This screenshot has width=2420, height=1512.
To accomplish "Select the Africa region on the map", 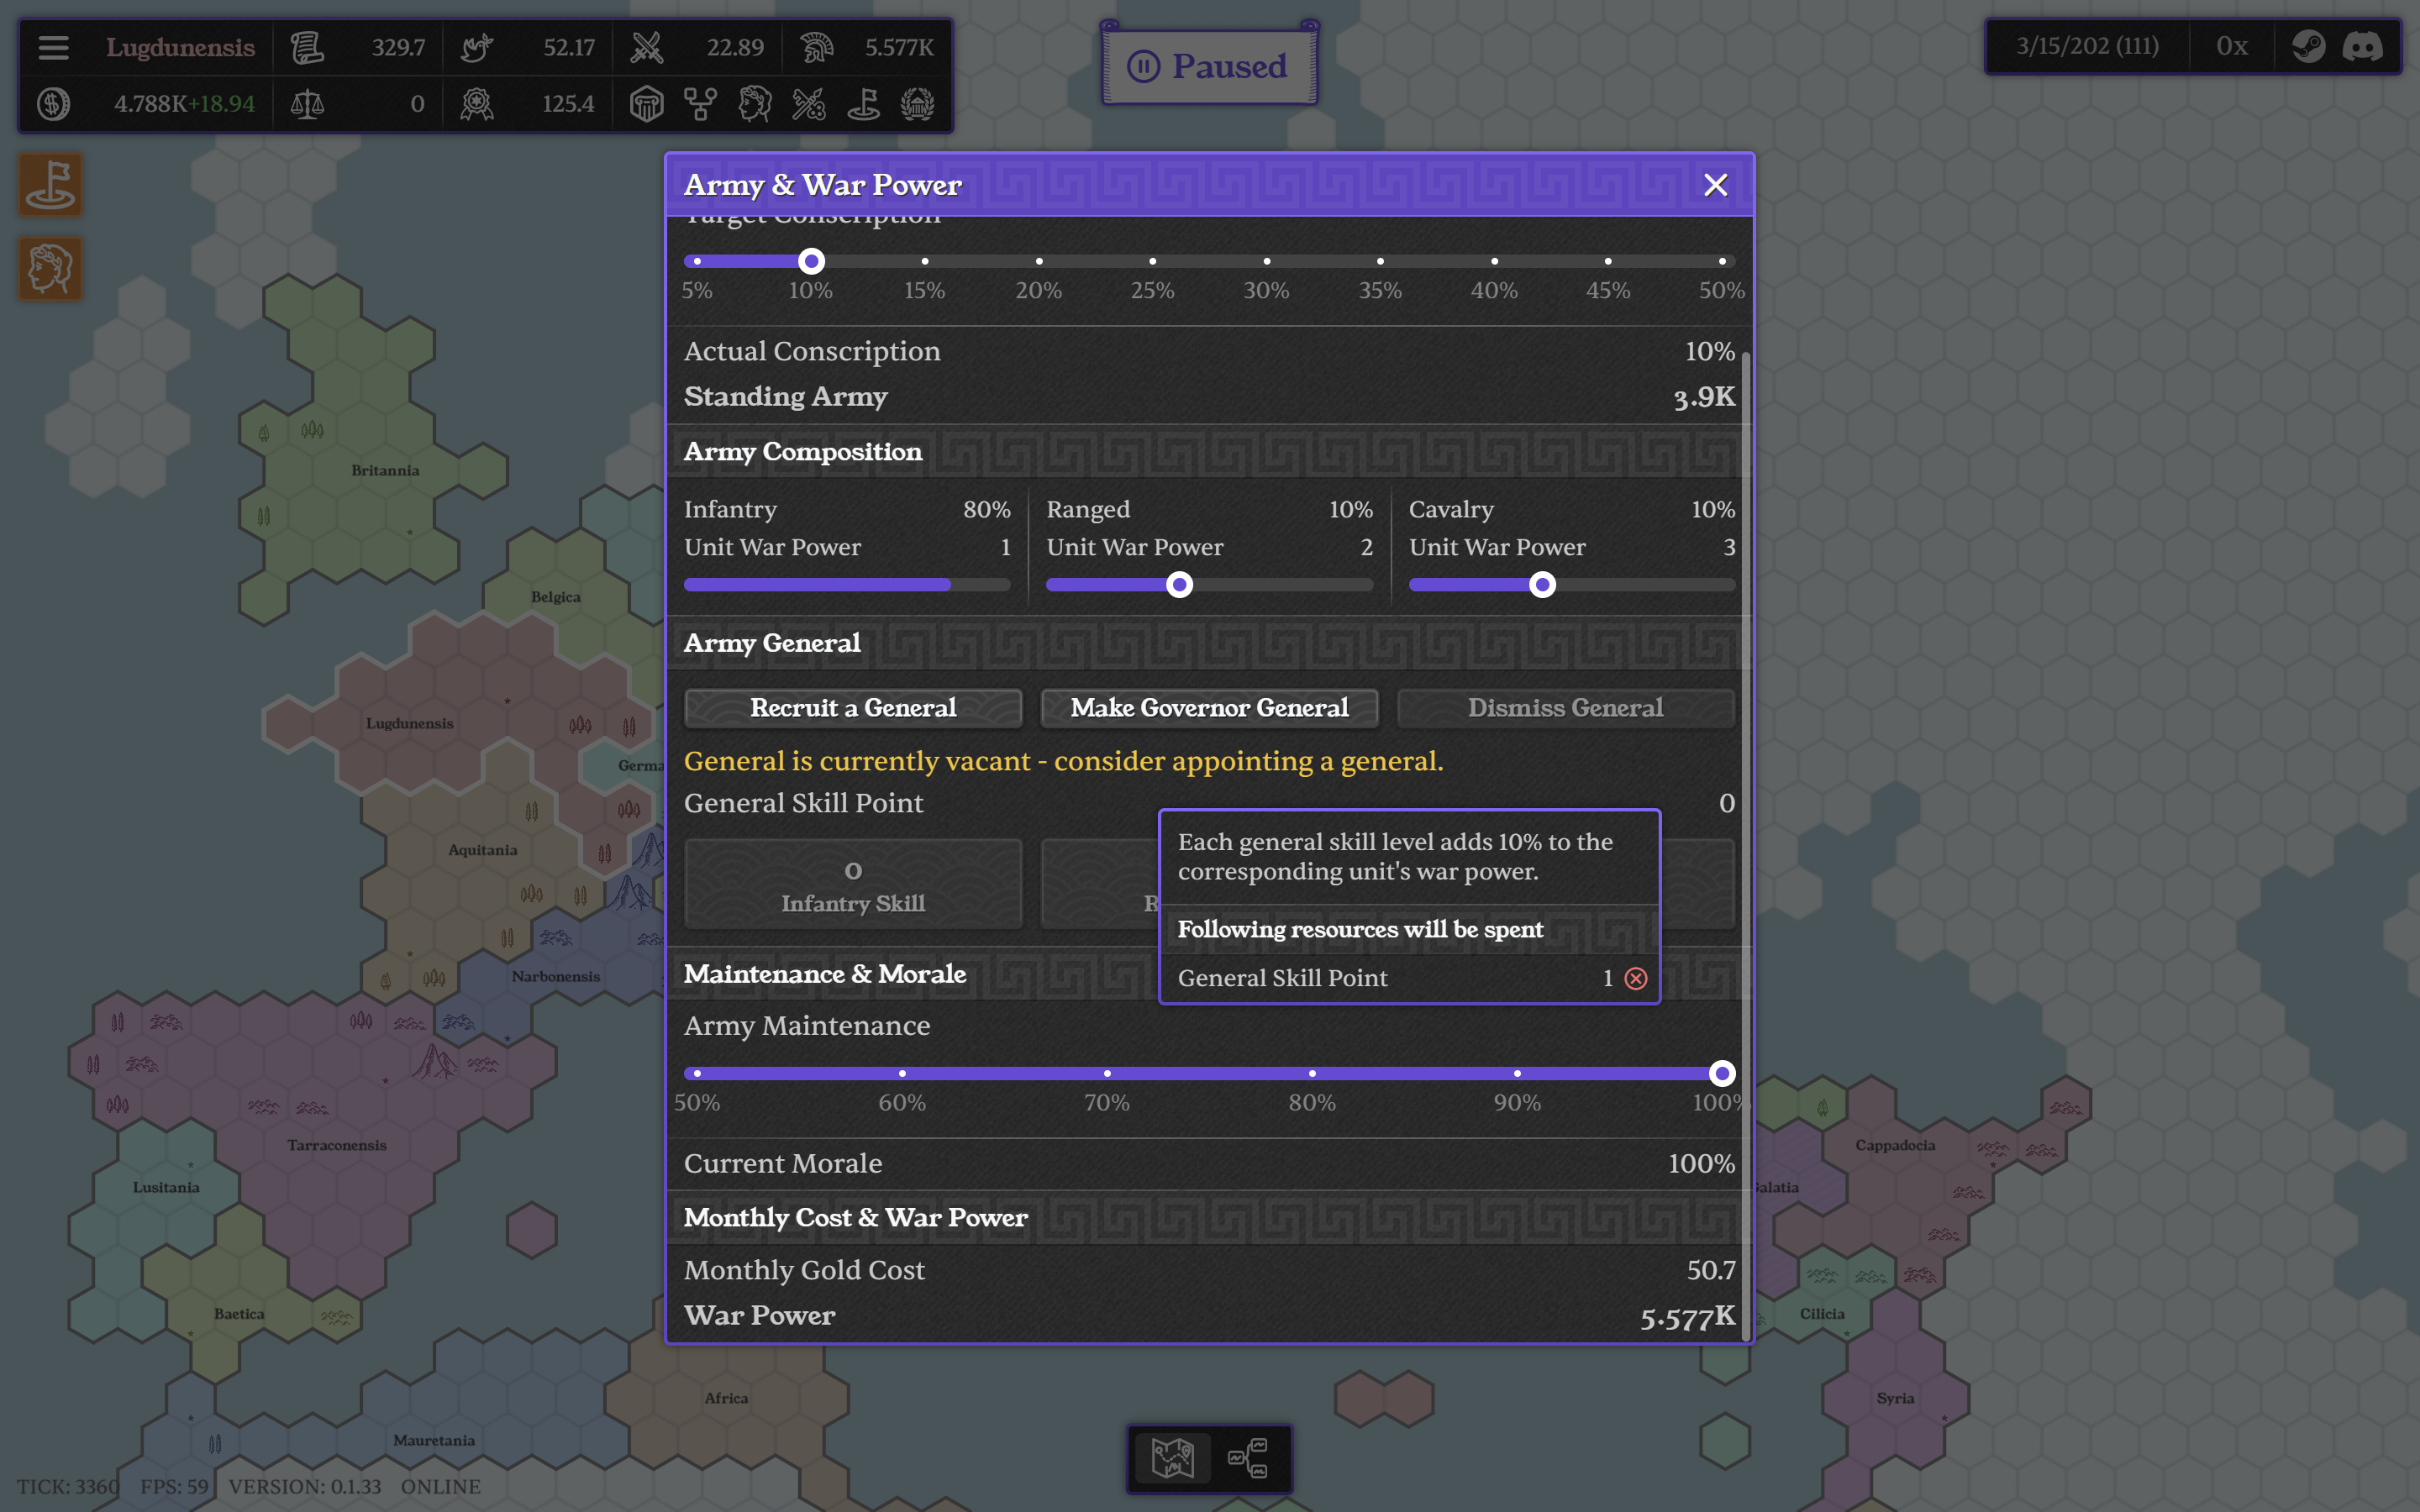I will pos(726,1398).
